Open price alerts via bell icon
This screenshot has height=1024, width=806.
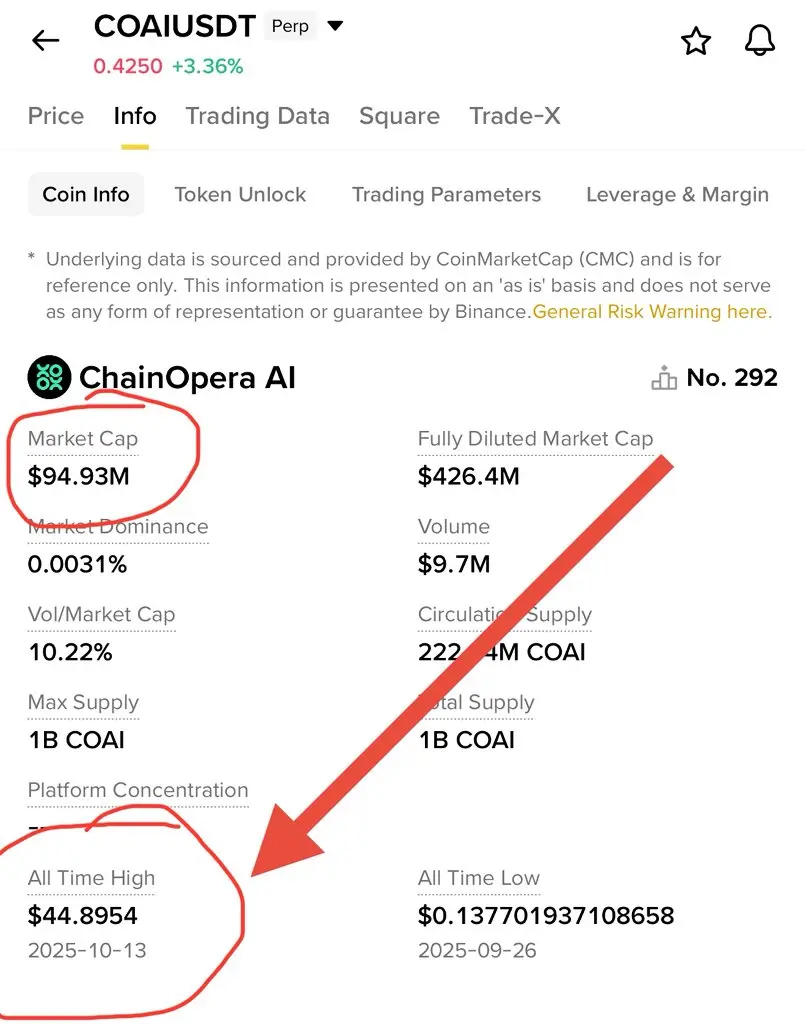pos(761,41)
